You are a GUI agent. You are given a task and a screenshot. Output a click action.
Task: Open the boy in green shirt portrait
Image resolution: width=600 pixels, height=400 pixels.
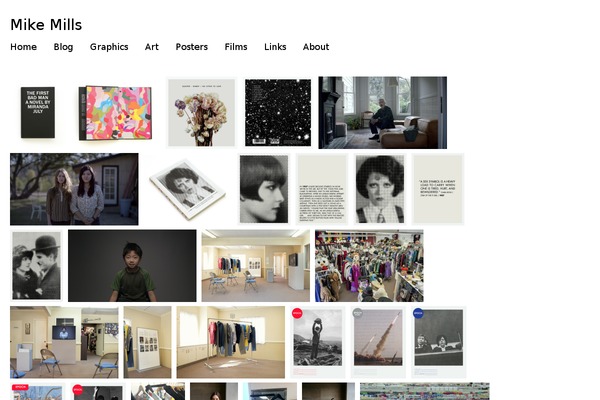(x=132, y=266)
